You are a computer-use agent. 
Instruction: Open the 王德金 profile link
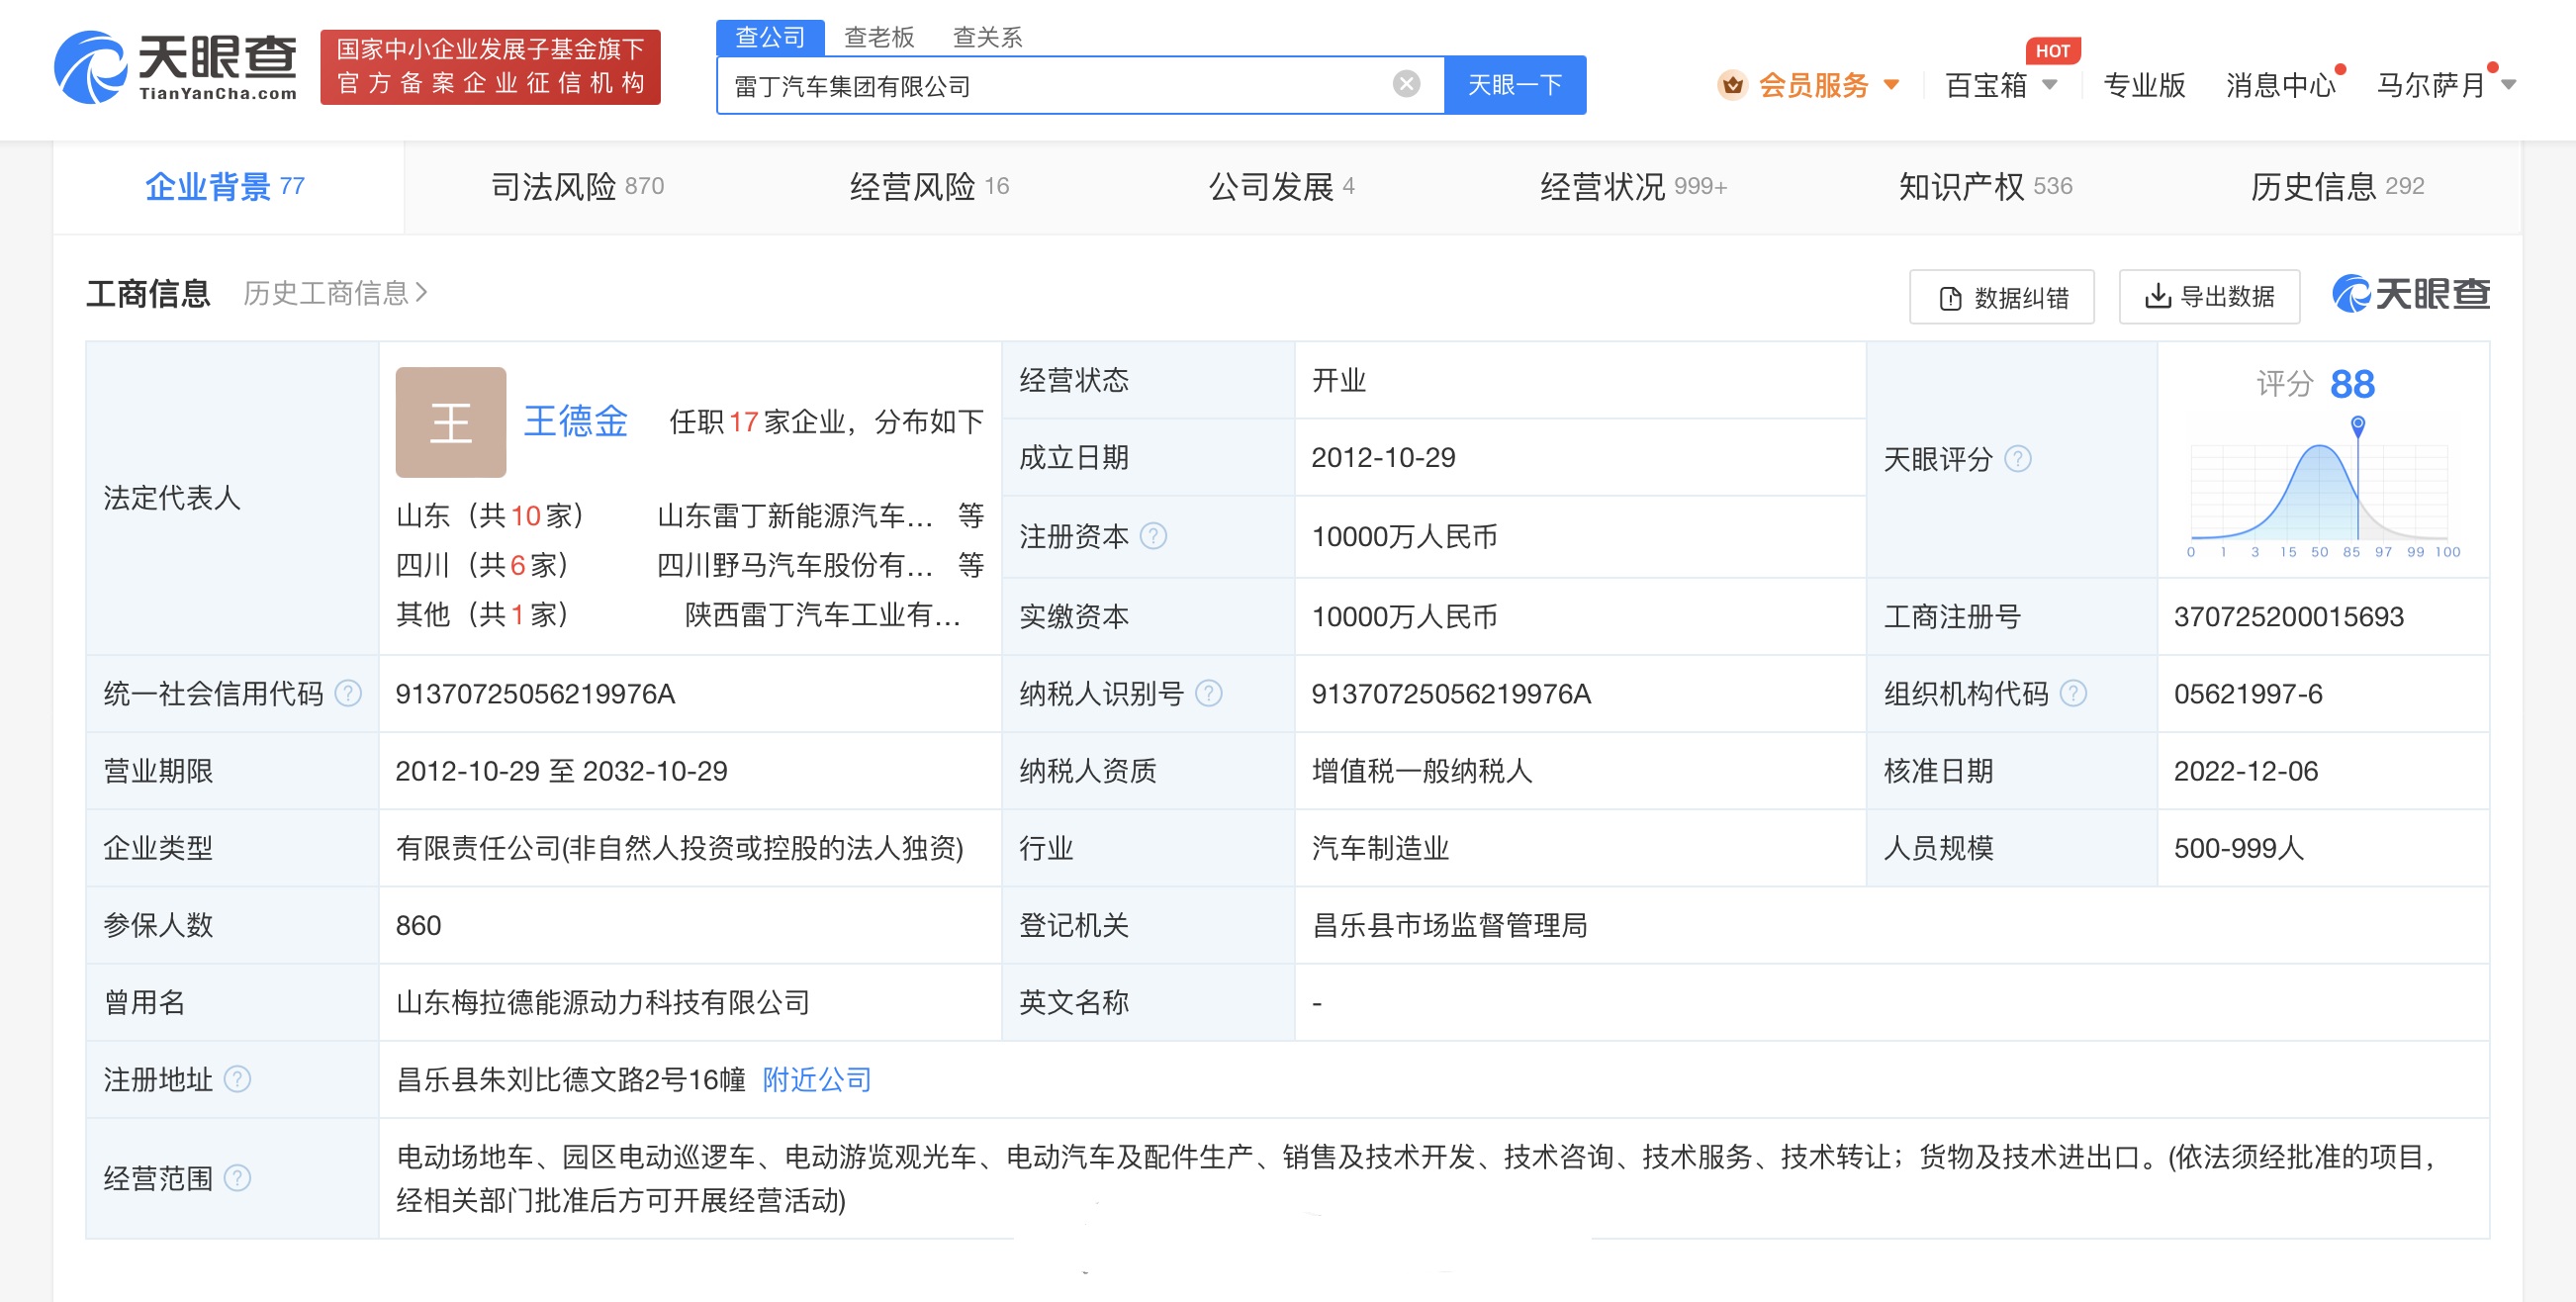click(x=575, y=421)
